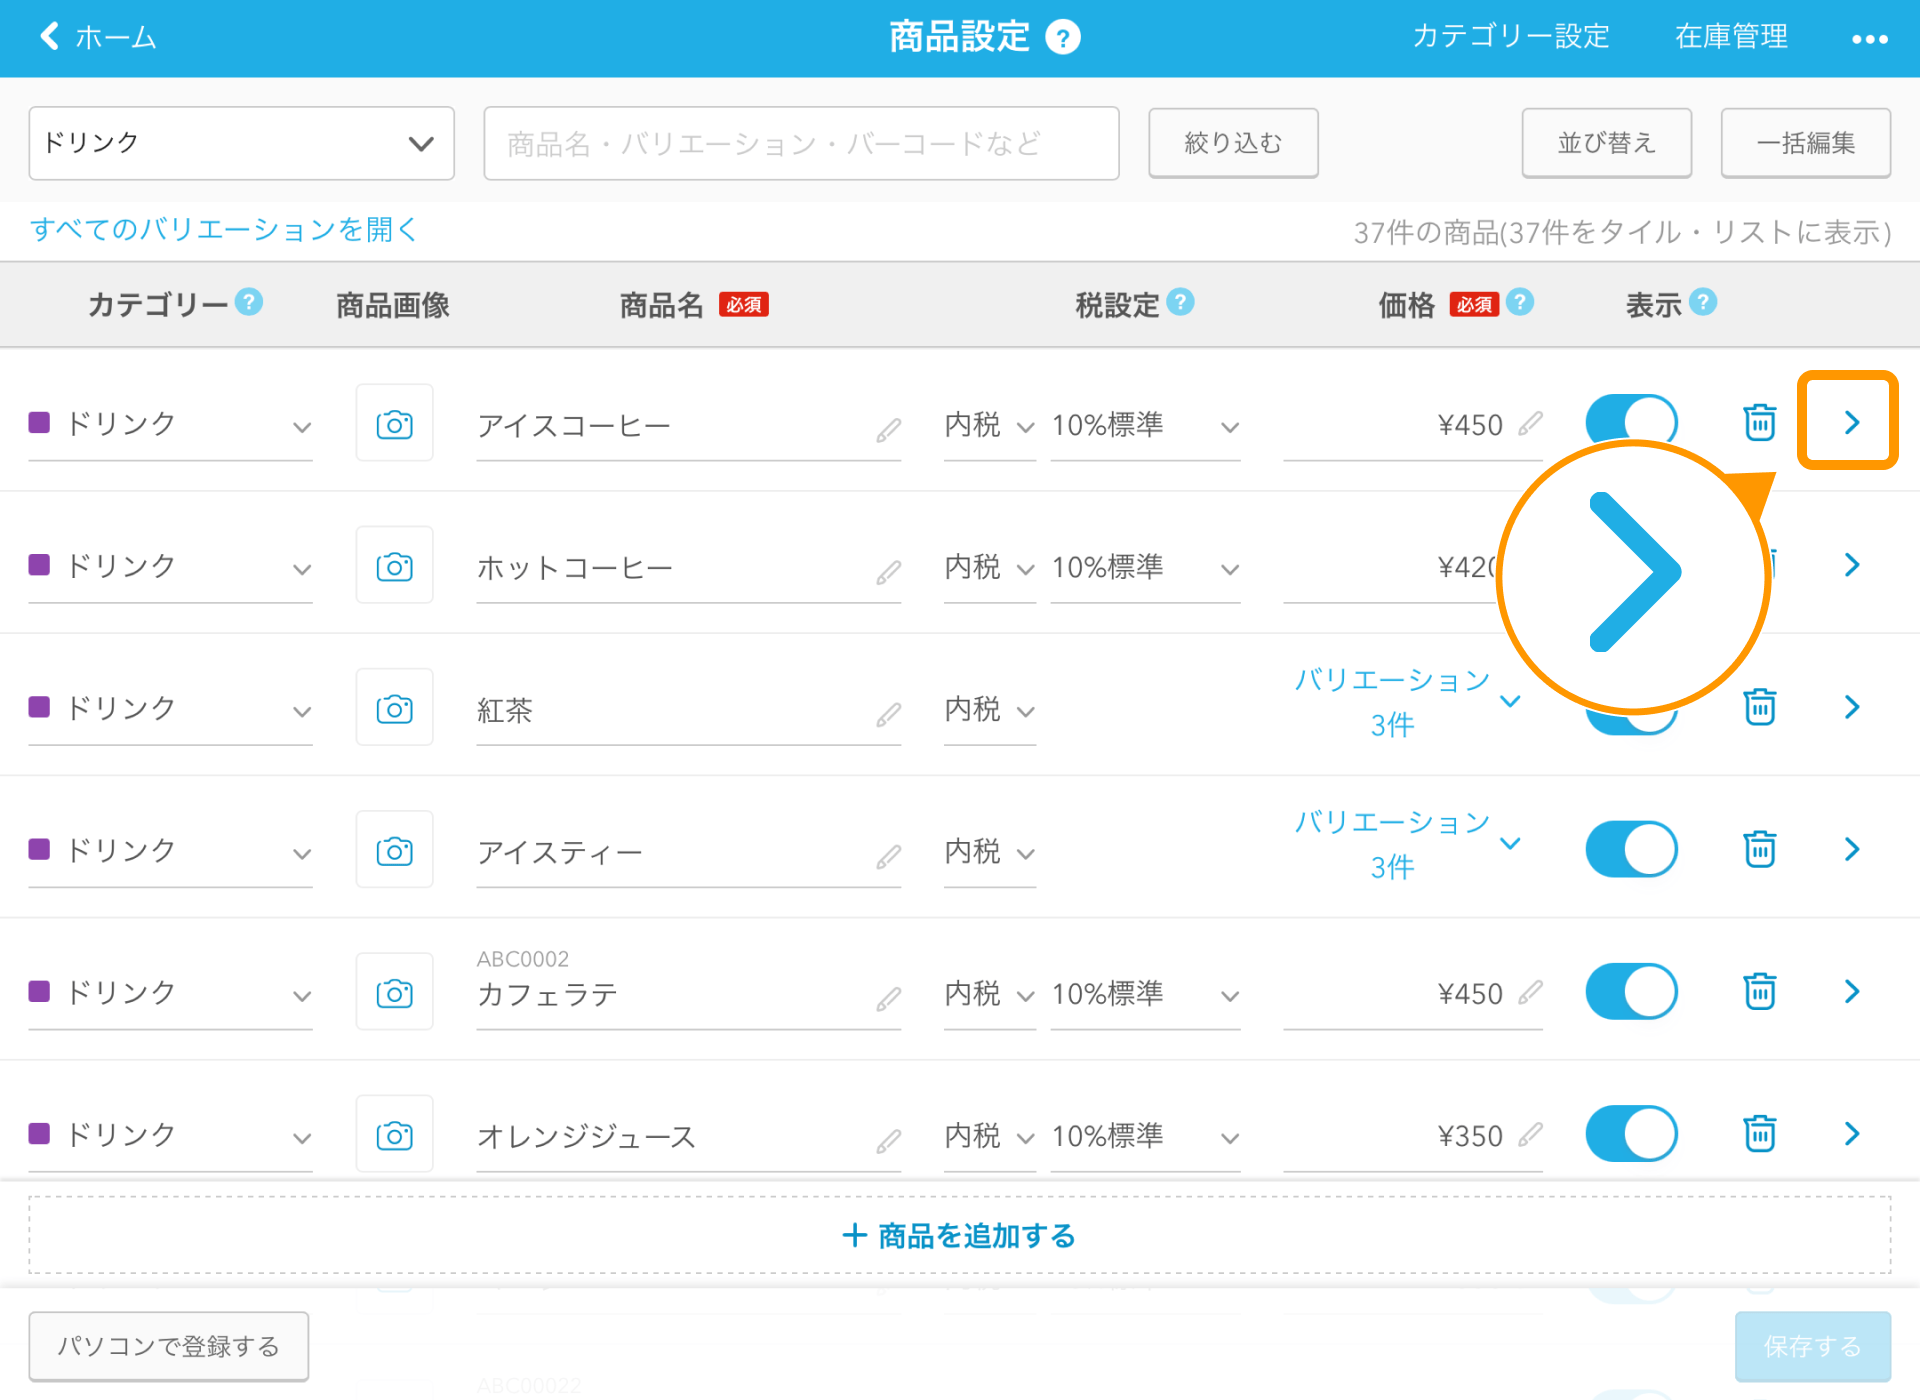
Task: Expand バリエーション 3件 for 紅茶
Action: coord(1408,701)
